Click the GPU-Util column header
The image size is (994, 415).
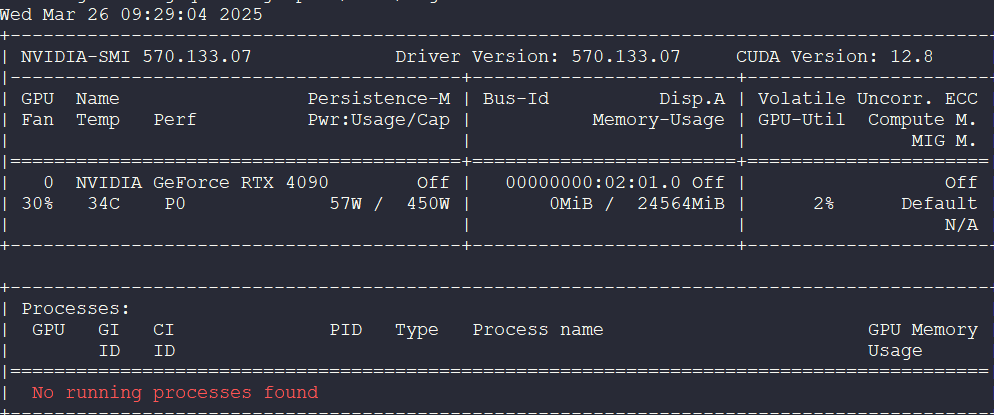pos(801,120)
